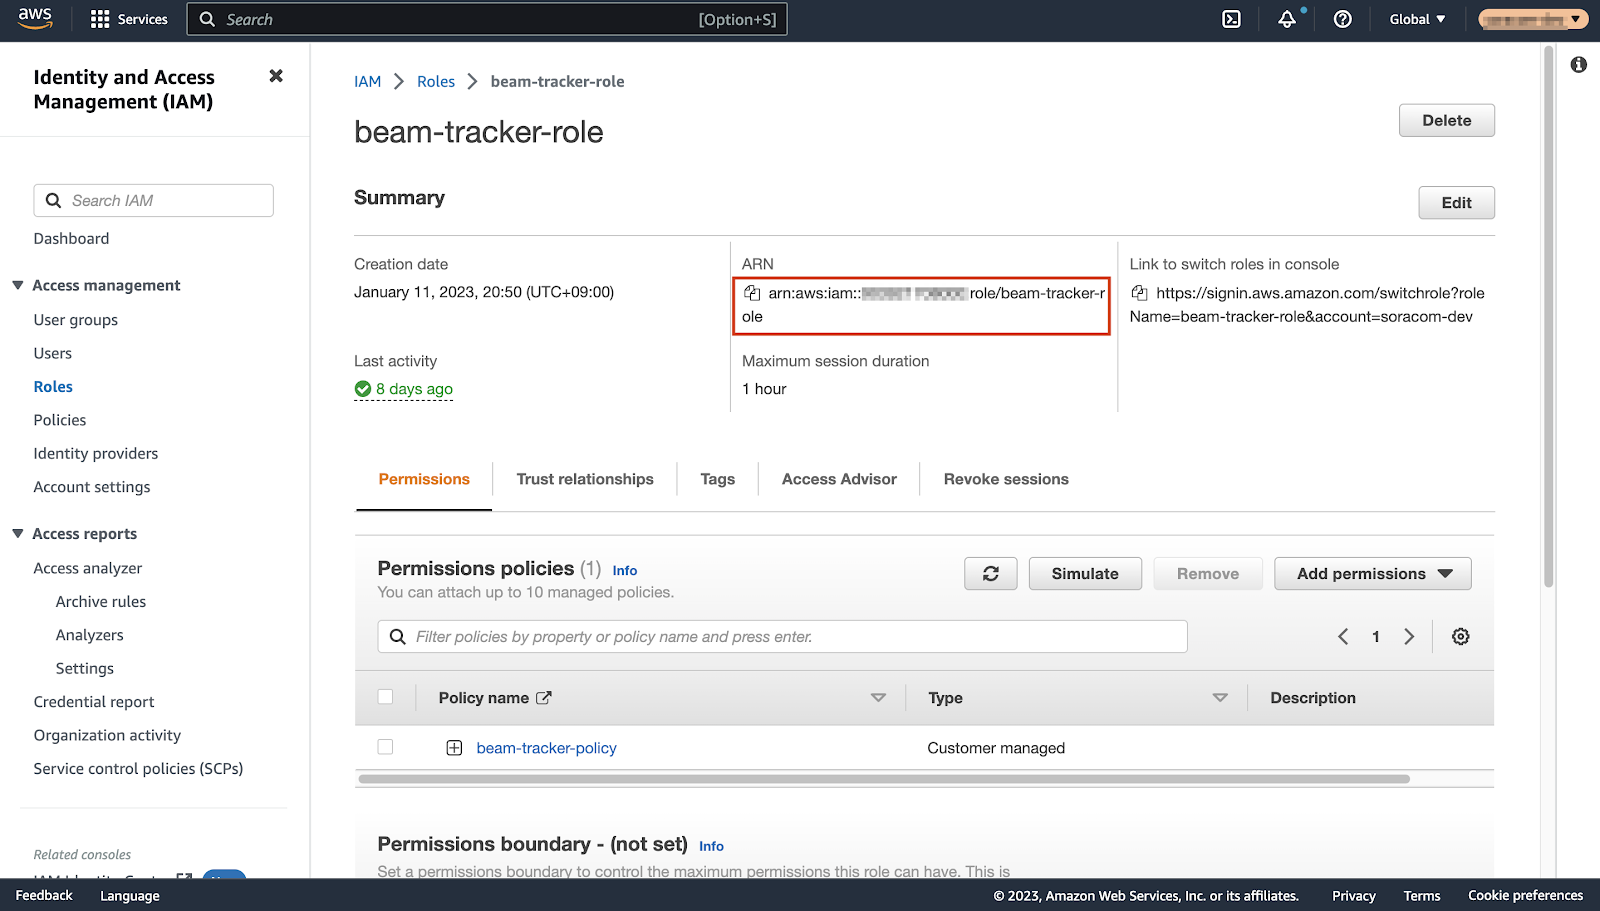Open the notifications bell
1600x911 pixels.
pos(1287,19)
